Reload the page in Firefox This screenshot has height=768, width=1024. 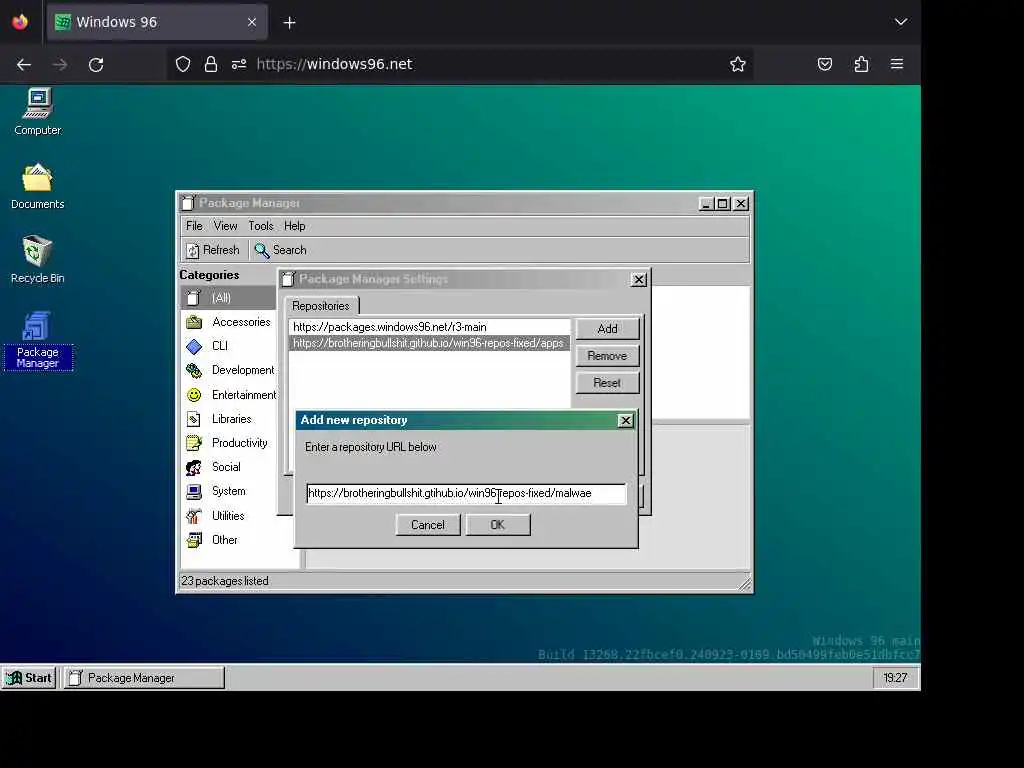(96, 65)
